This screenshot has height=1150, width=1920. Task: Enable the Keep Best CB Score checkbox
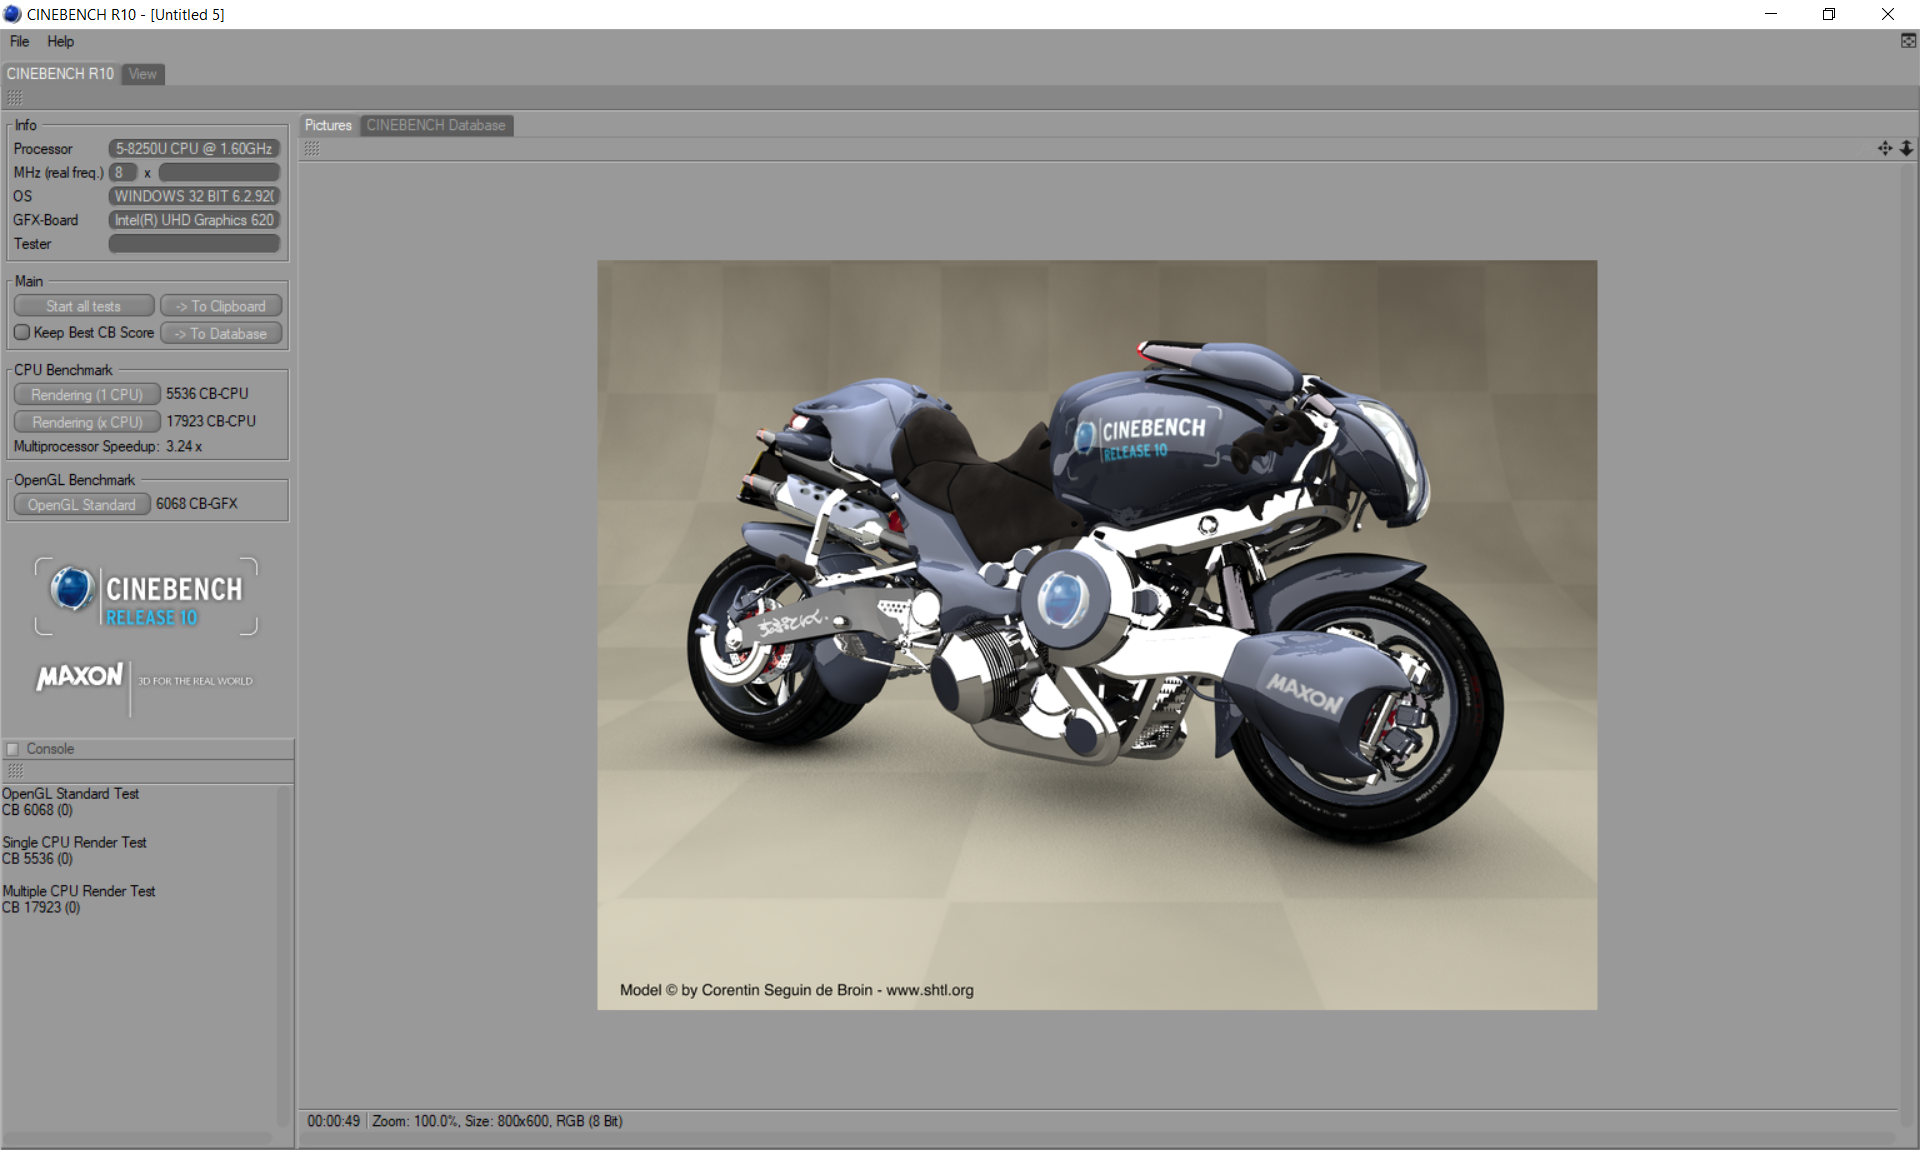[22, 332]
